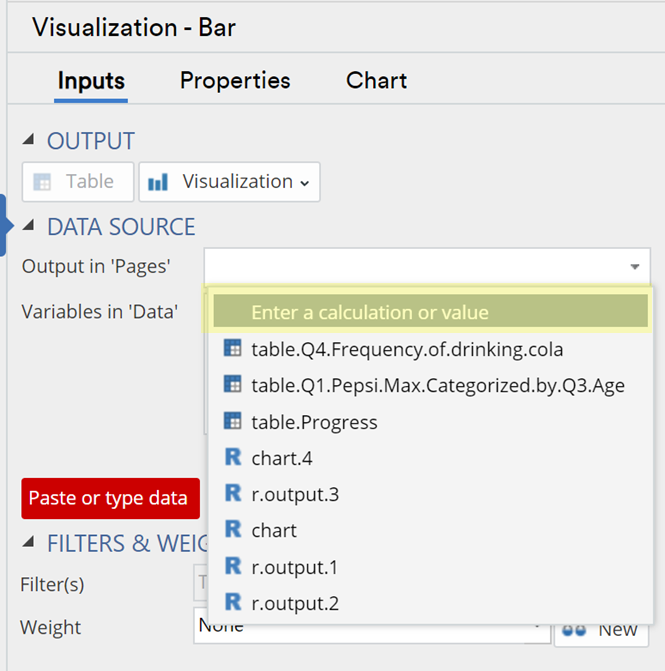
Task: Open the Output in 'Pages' dropdown arrow
Action: coord(635,267)
